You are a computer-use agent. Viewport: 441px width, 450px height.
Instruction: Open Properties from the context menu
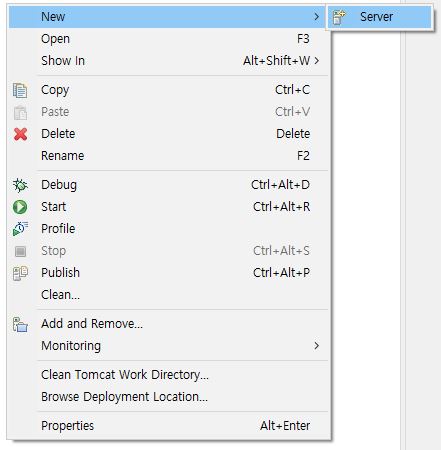point(170,426)
